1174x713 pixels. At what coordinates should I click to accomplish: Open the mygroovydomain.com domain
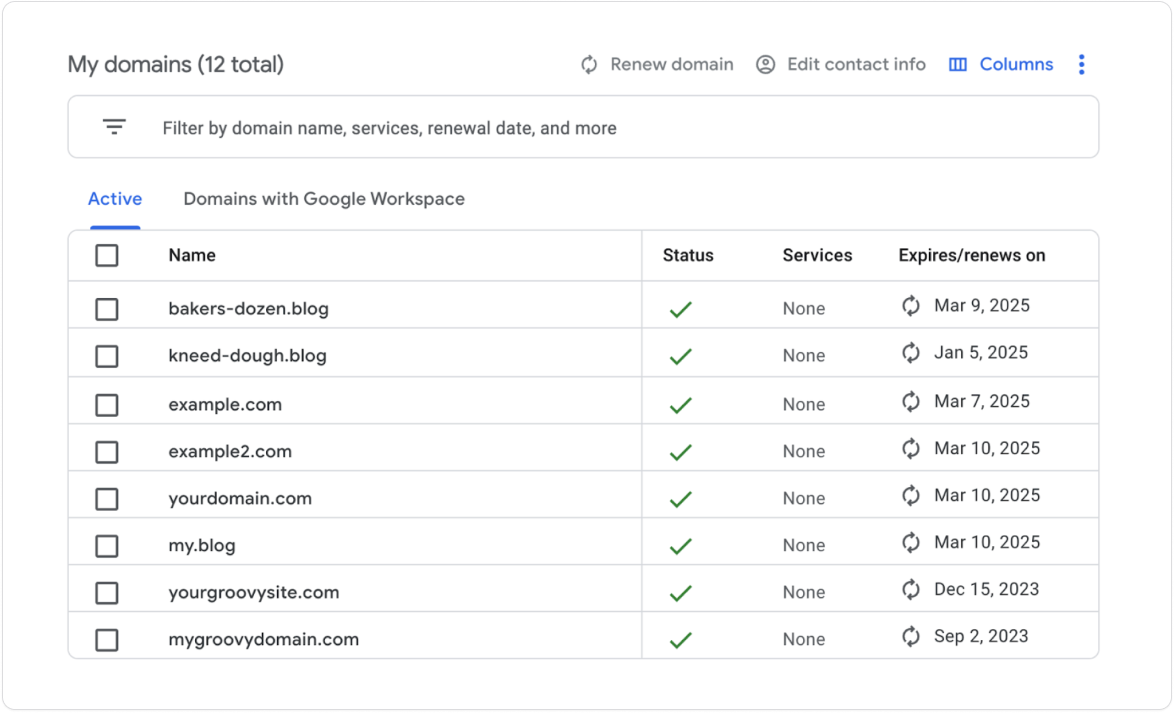point(264,640)
